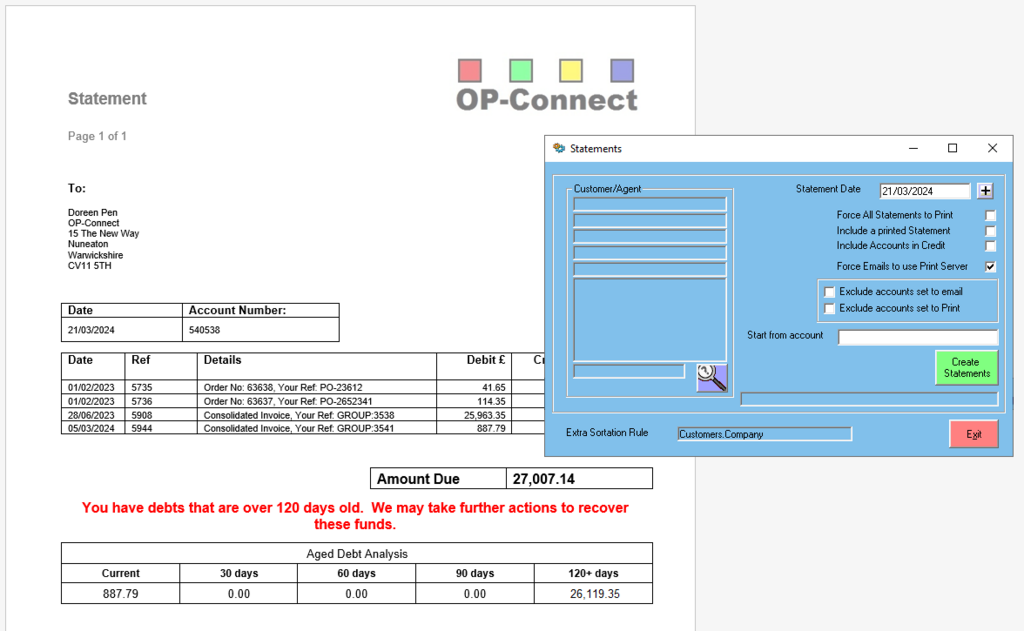The height and width of the screenshot is (631, 1024).
Task: Click the red Exit button
Action: [974, 434]
